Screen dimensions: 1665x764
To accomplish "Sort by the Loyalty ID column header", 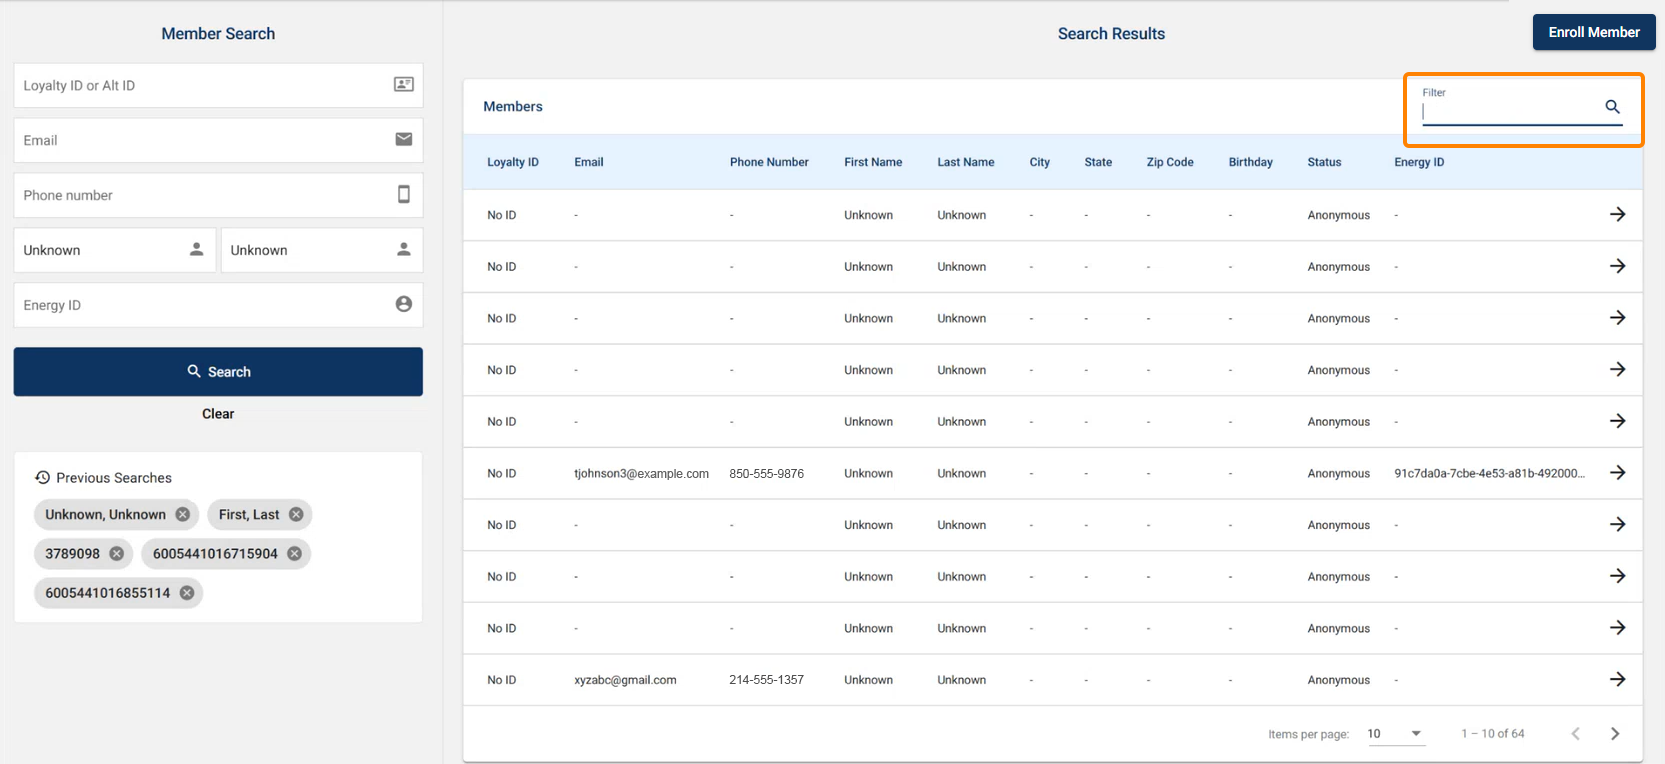I will point(512,162).
